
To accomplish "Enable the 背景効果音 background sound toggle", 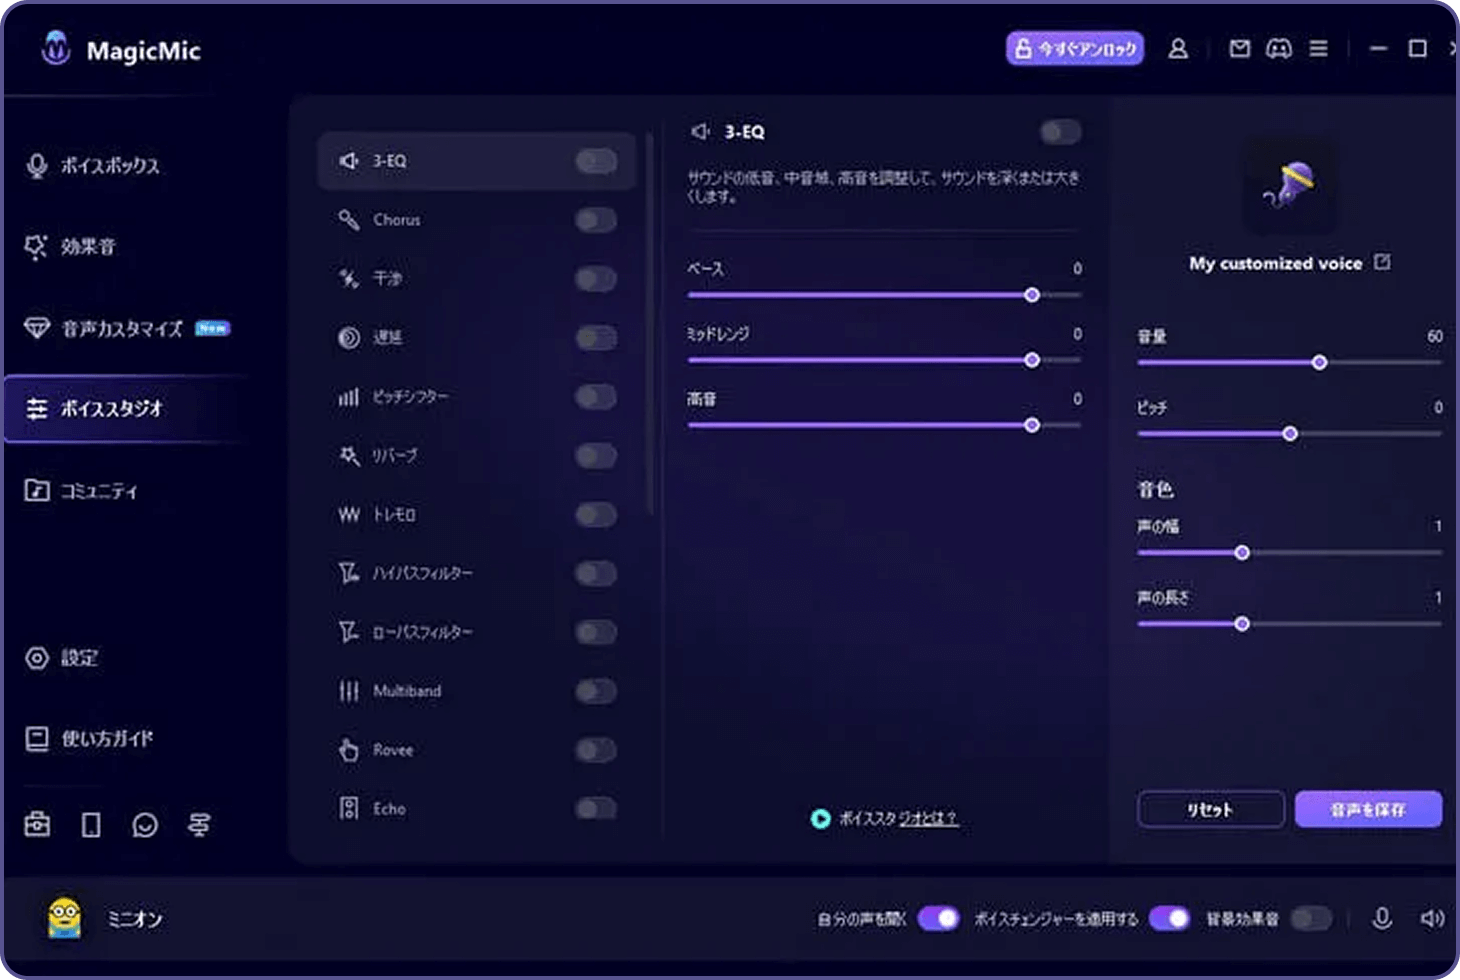I will [1311, 916].
